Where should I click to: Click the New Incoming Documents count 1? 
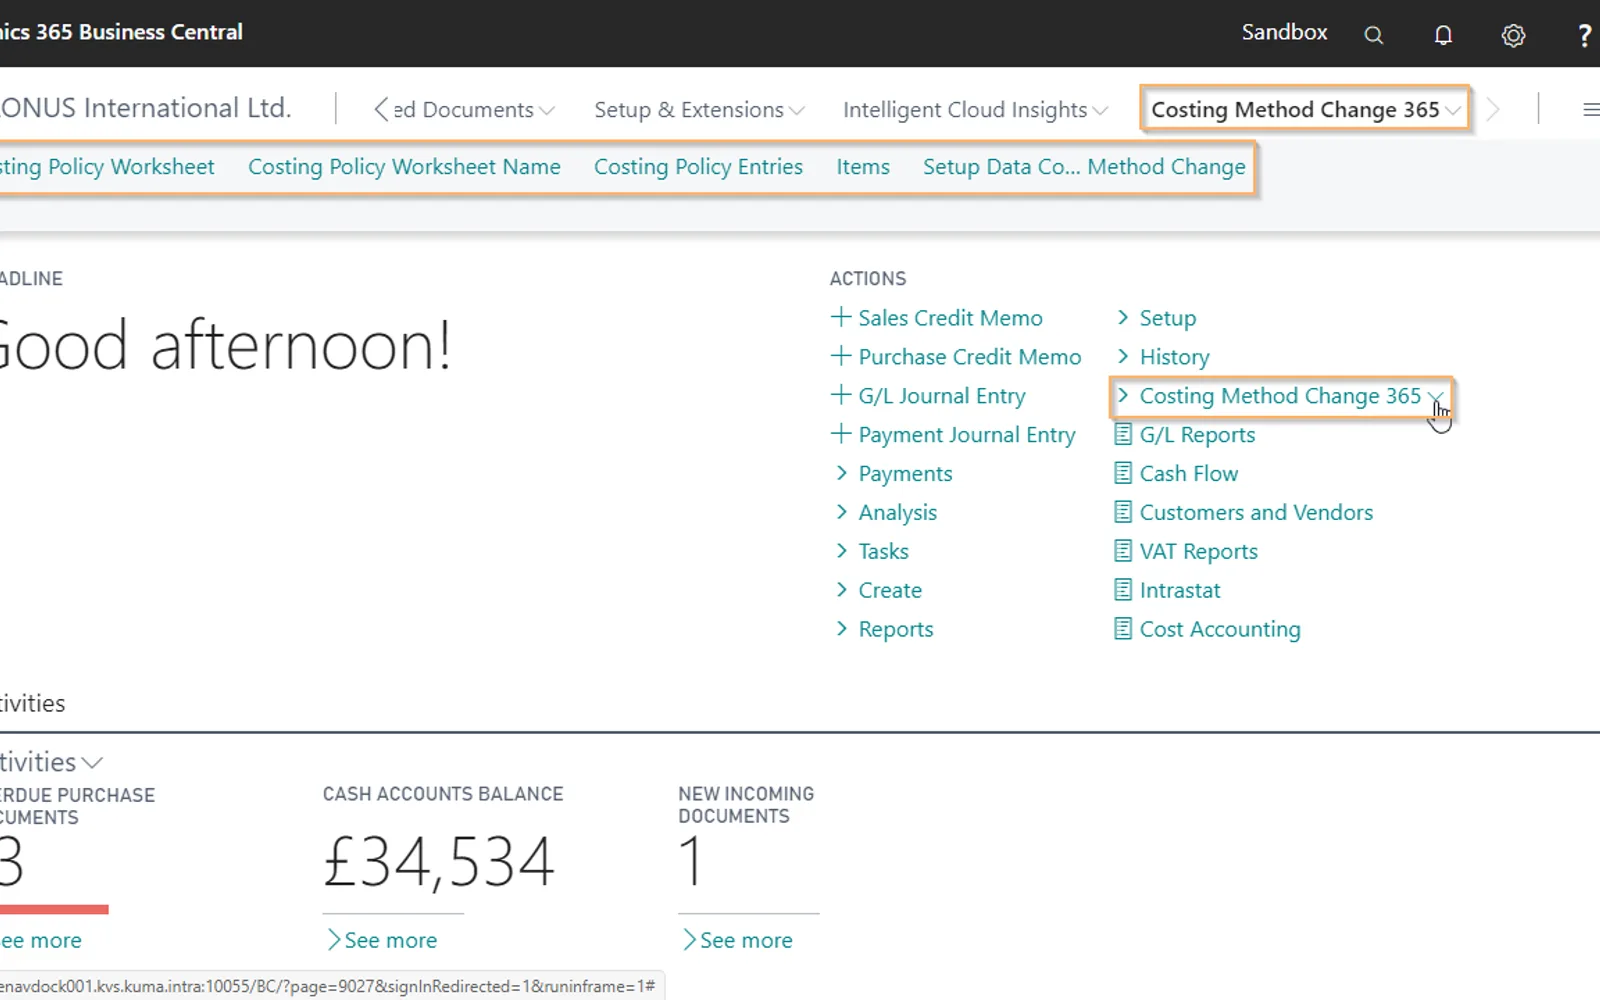coord(692,862)
